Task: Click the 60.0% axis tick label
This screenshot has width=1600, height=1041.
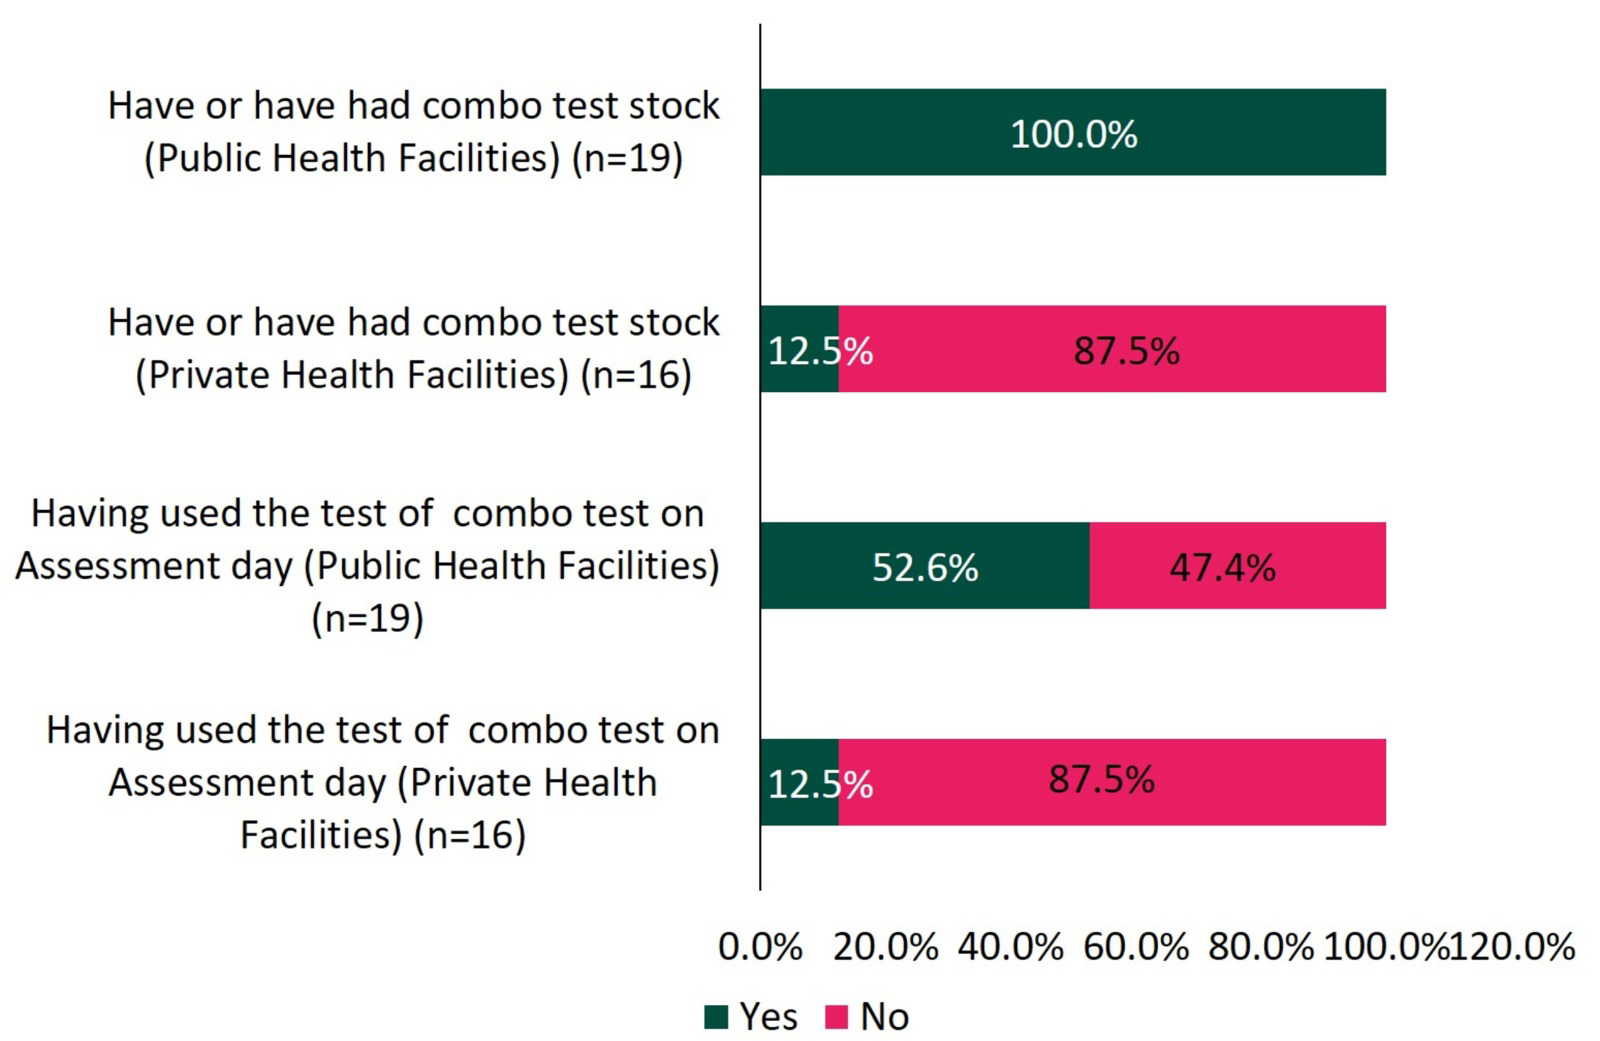Action: (1135, 946)
